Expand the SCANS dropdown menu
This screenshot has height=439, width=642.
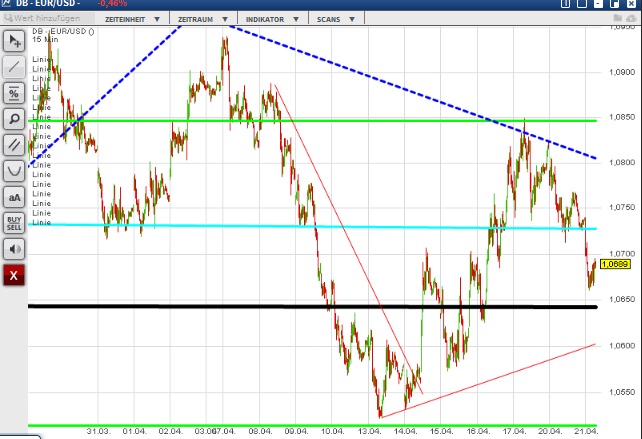(x=336, y=19)
